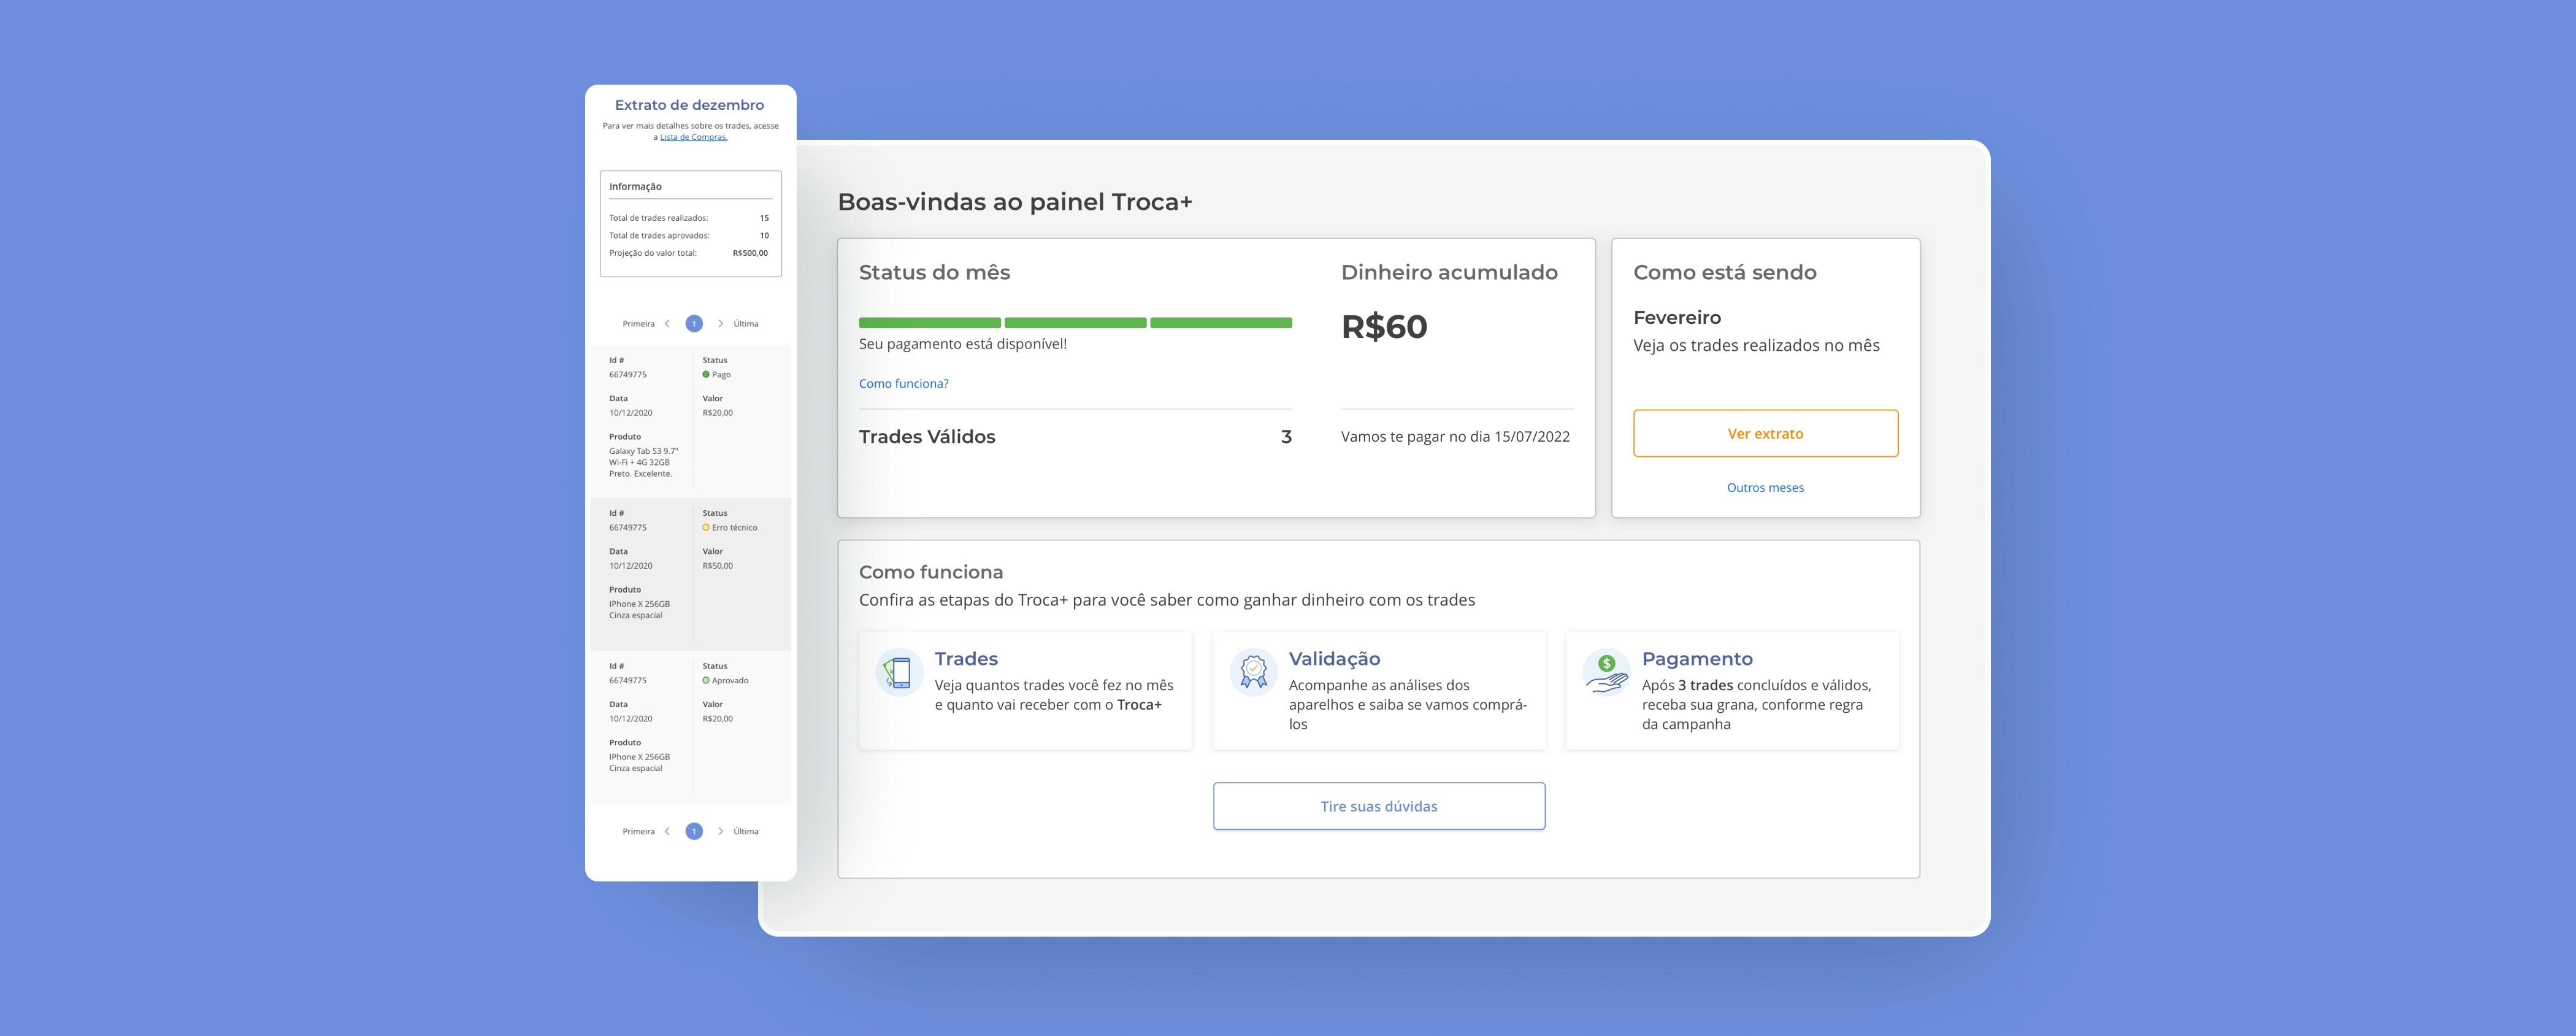
Task: Select page 1 in top pagination
Action: click(694, 324)
